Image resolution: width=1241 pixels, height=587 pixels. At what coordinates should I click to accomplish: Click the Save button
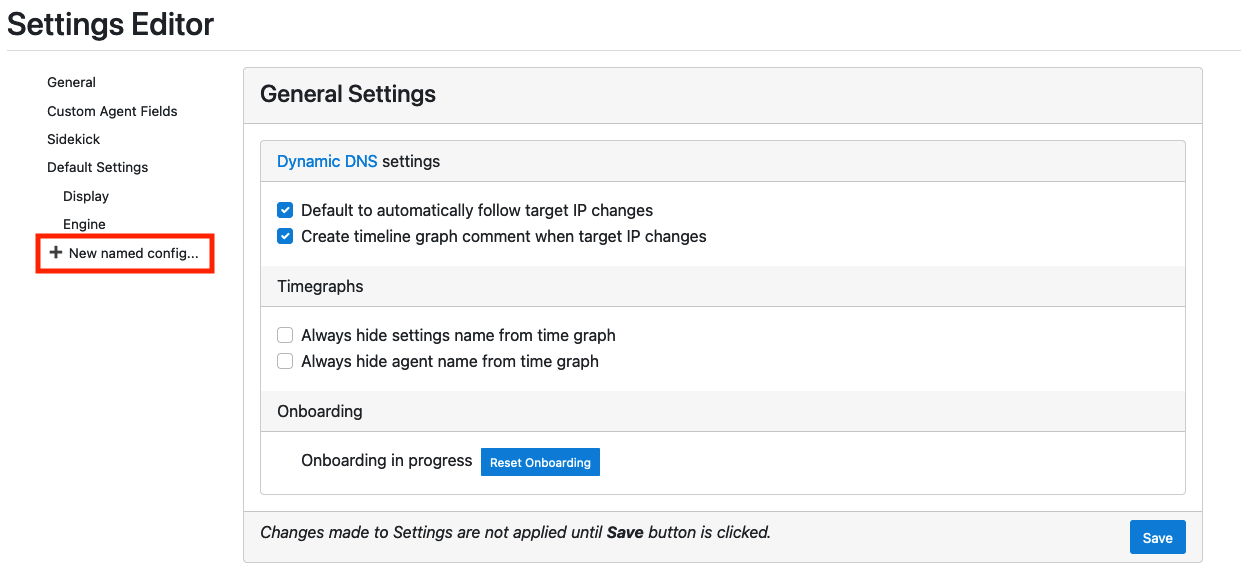(x=1157, y=537)
